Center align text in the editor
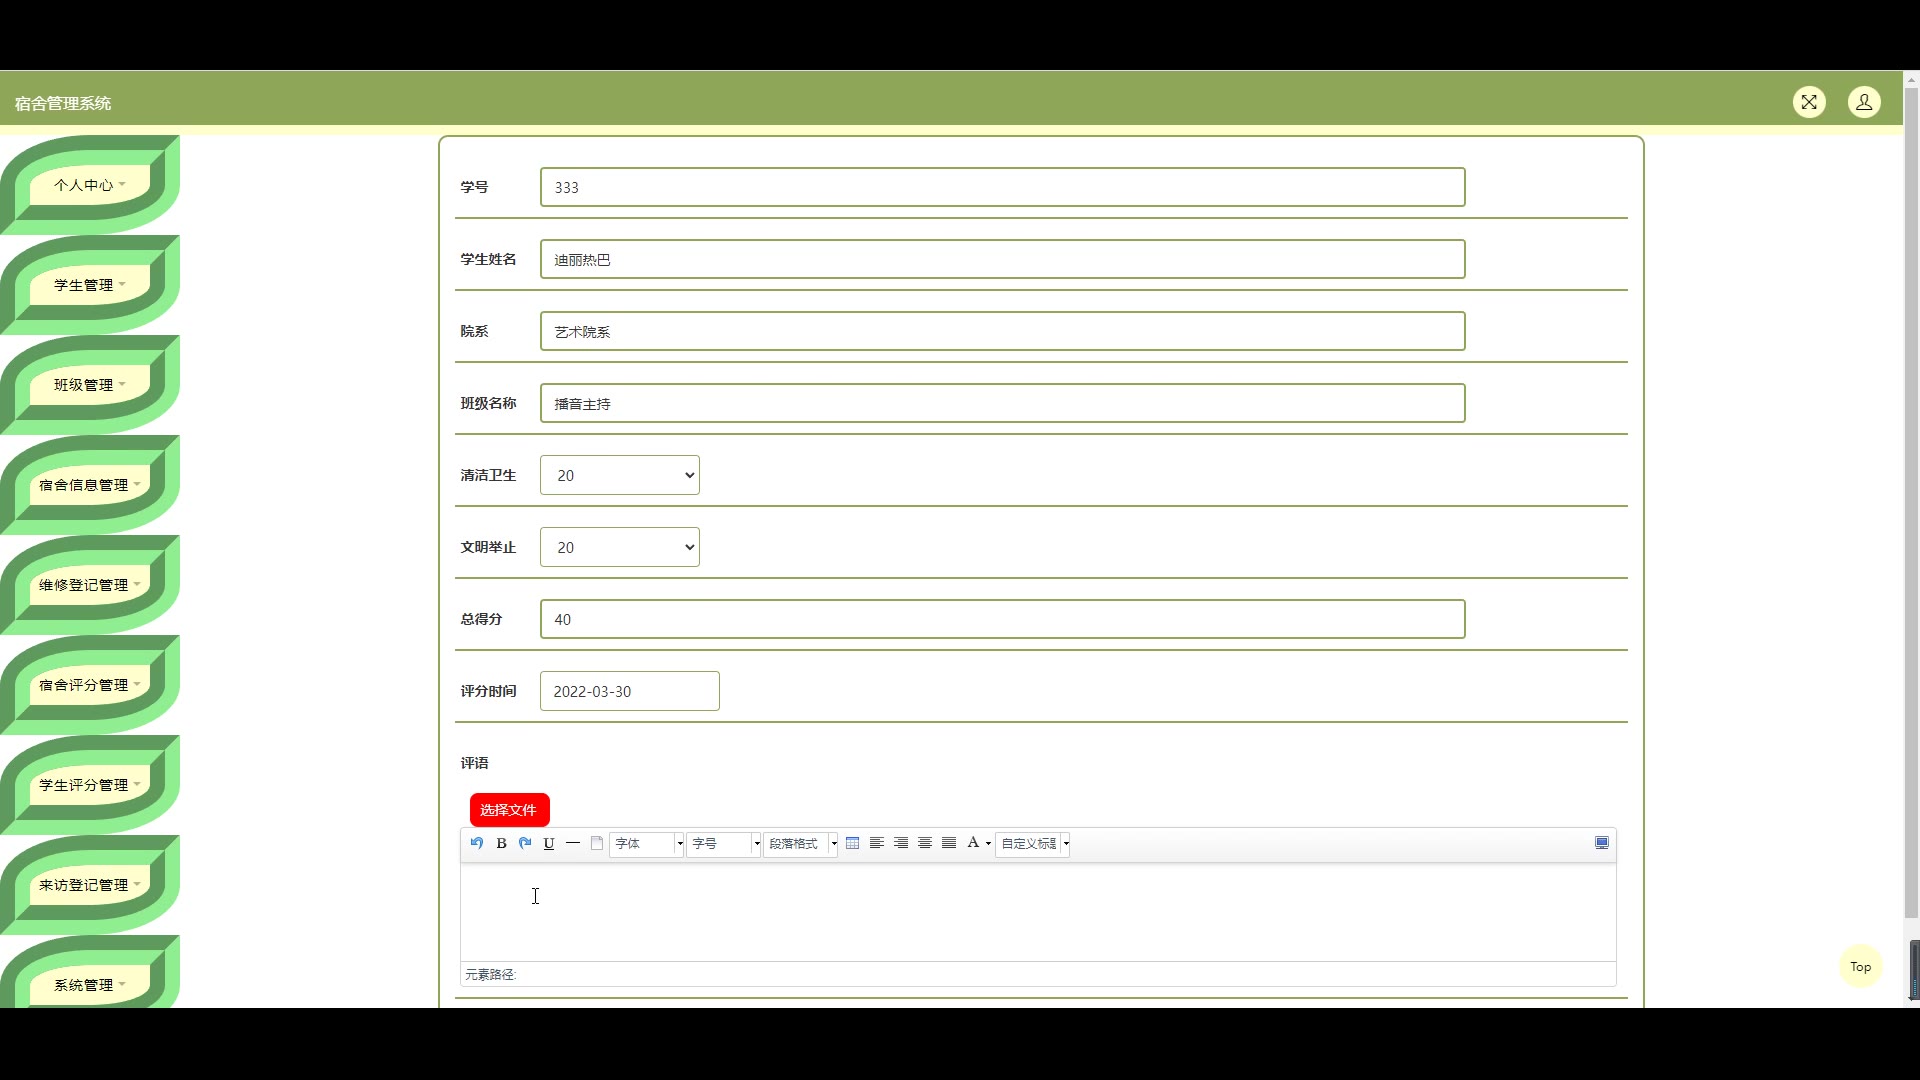This screenshot has height=1080, width=1920. point(925,843)
